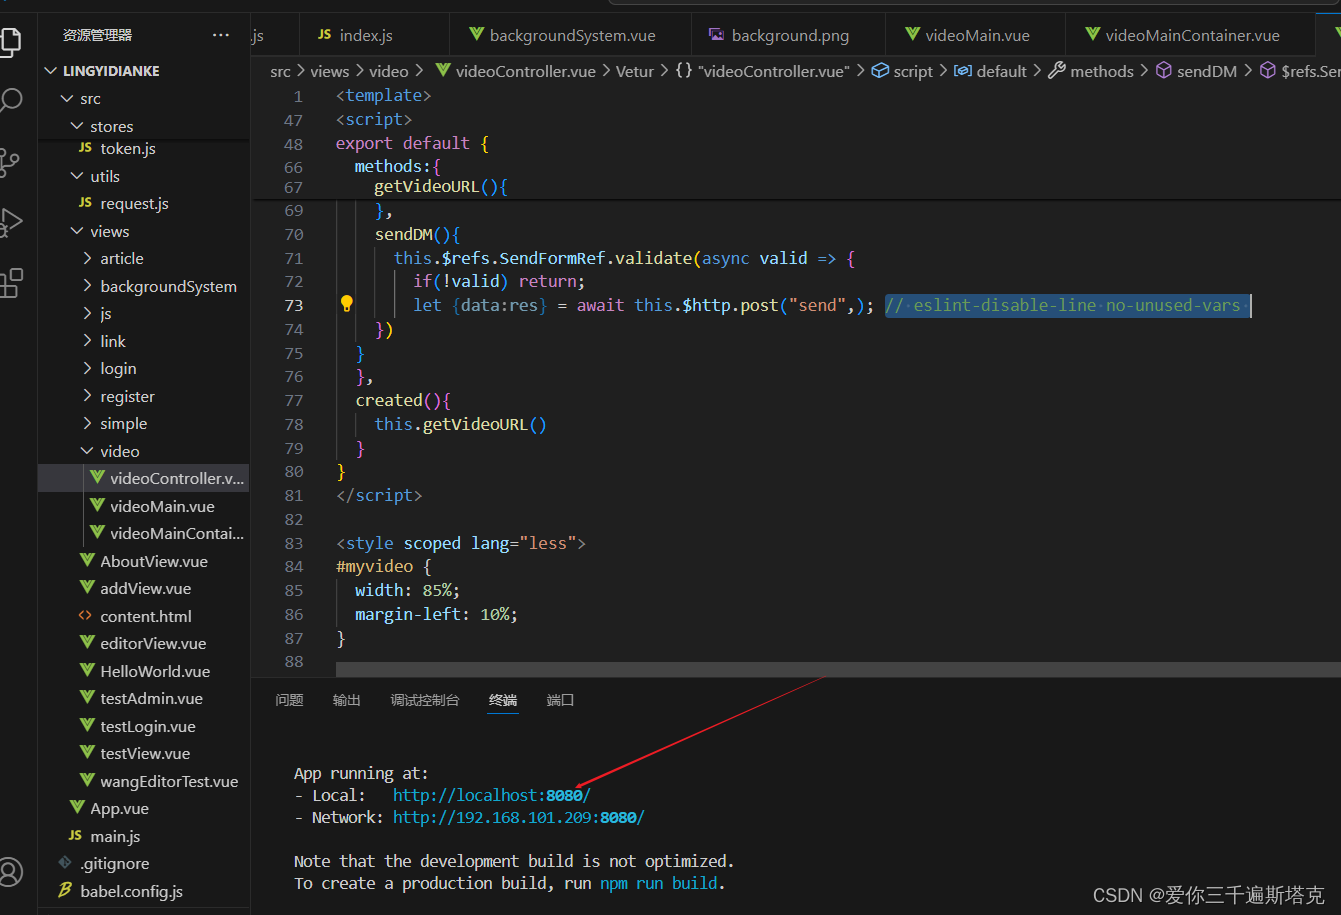Open the 调试控制台 panel tab
This screenshot has width=1341, height=915.
[x=425, y=700]
